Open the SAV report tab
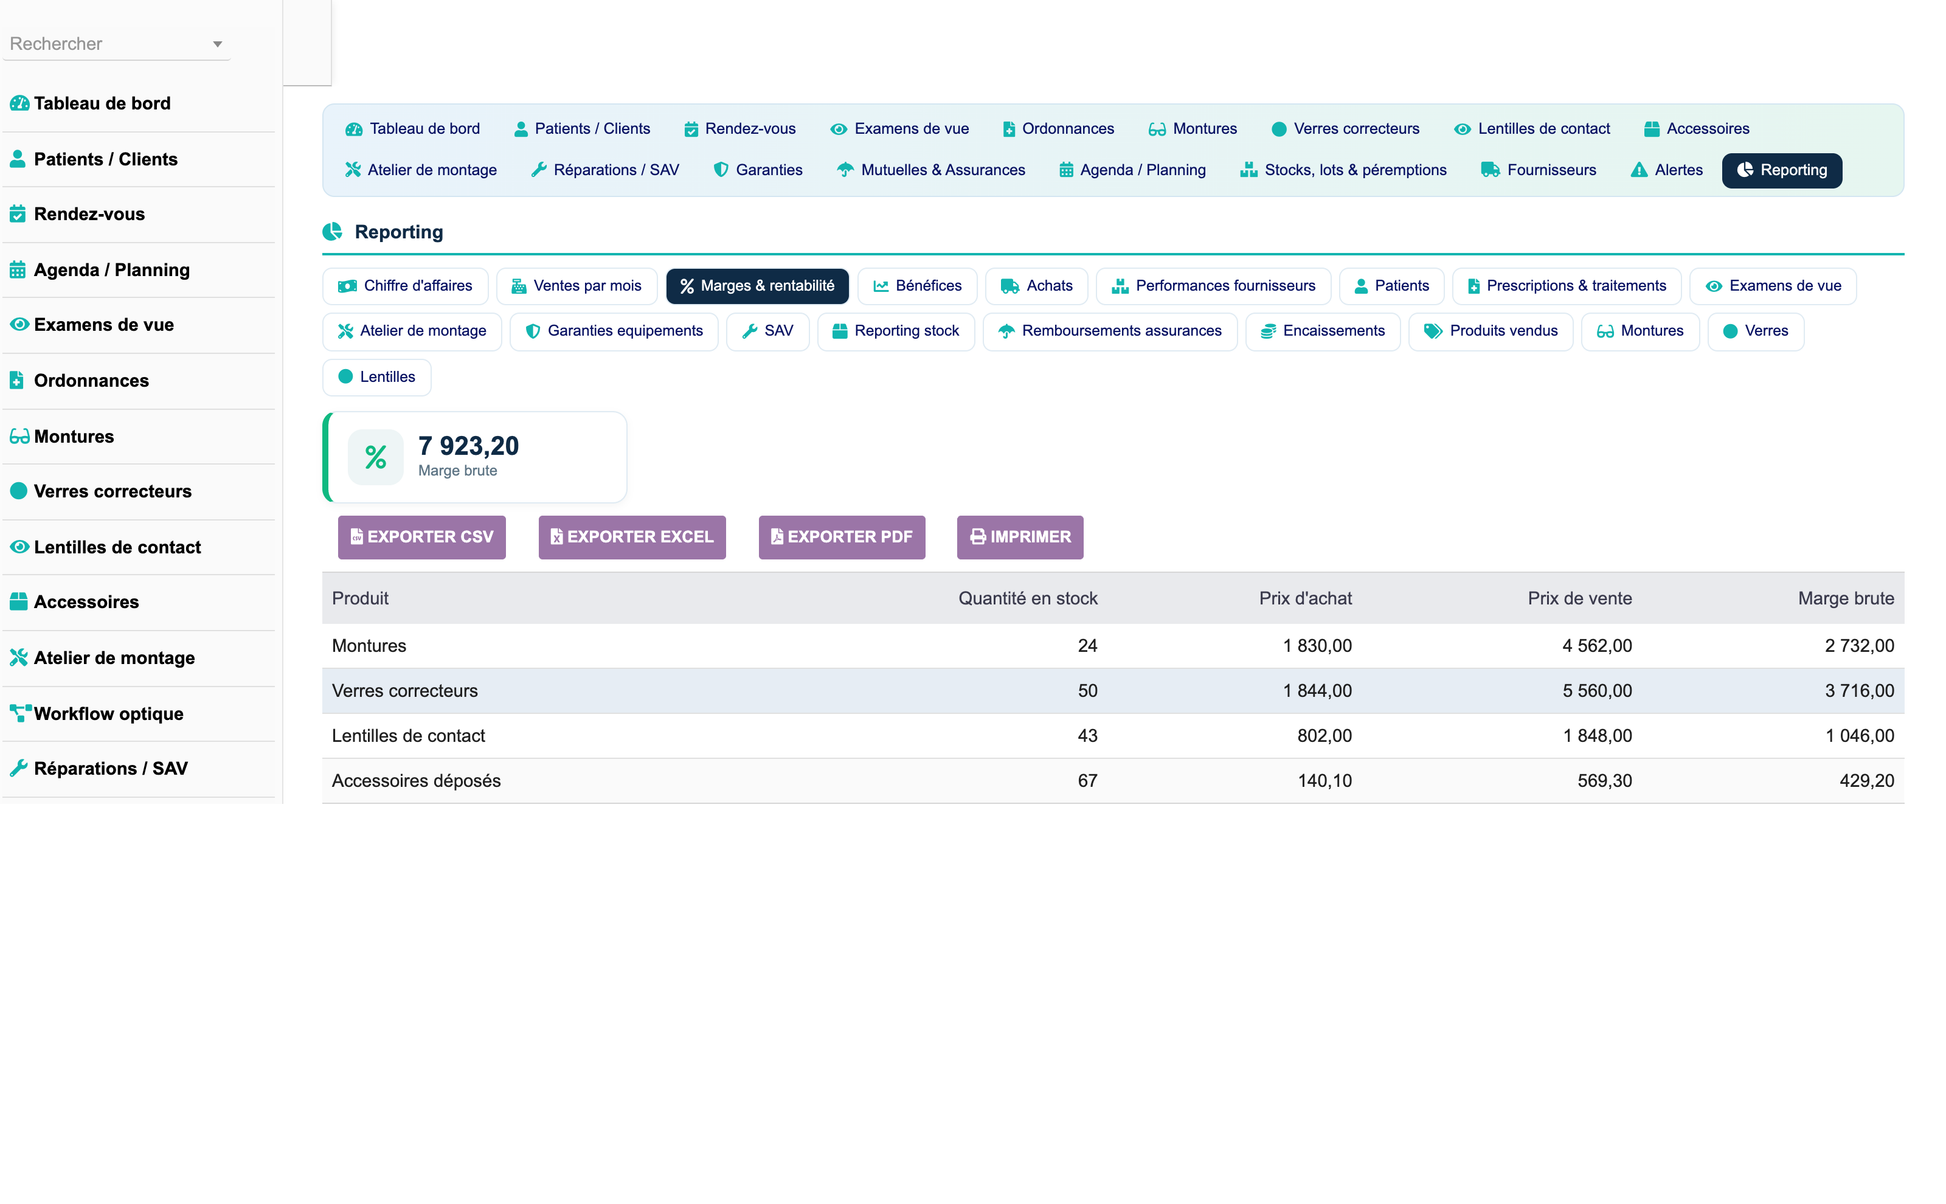 [x=768, y=331]
